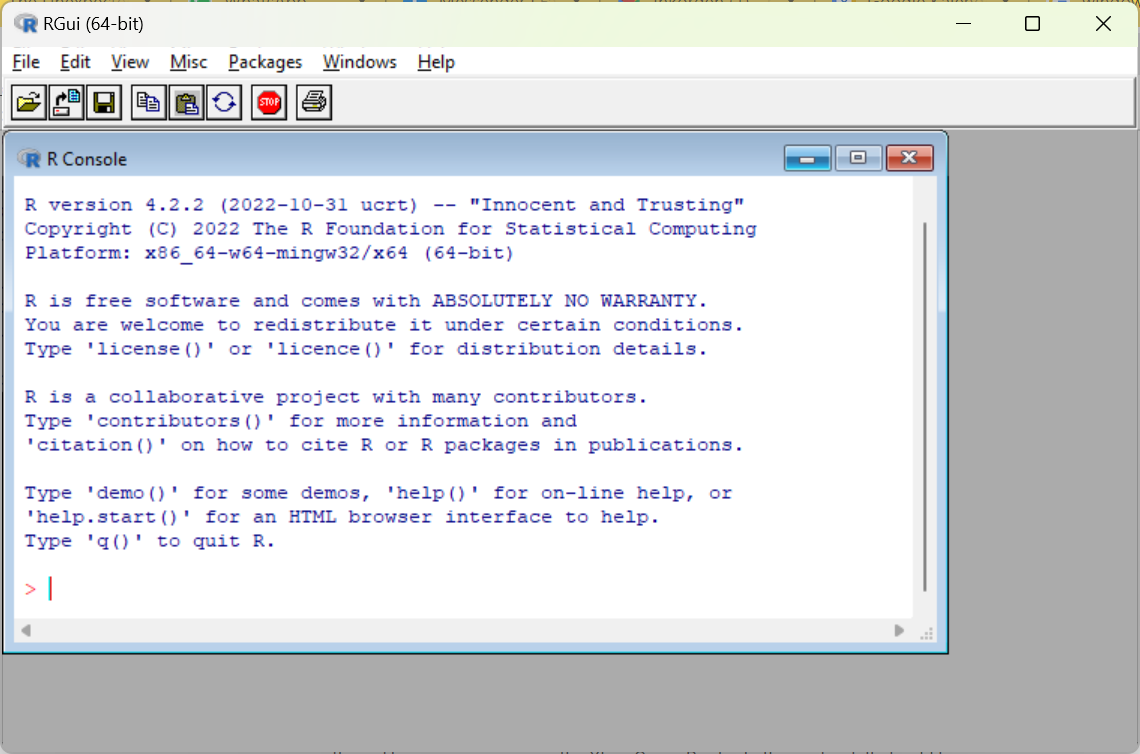This screenshot has width=1140, height=754.
Task: Click 'Innocent and Trusting' version nickname
Action: click(x=606, y=205)
